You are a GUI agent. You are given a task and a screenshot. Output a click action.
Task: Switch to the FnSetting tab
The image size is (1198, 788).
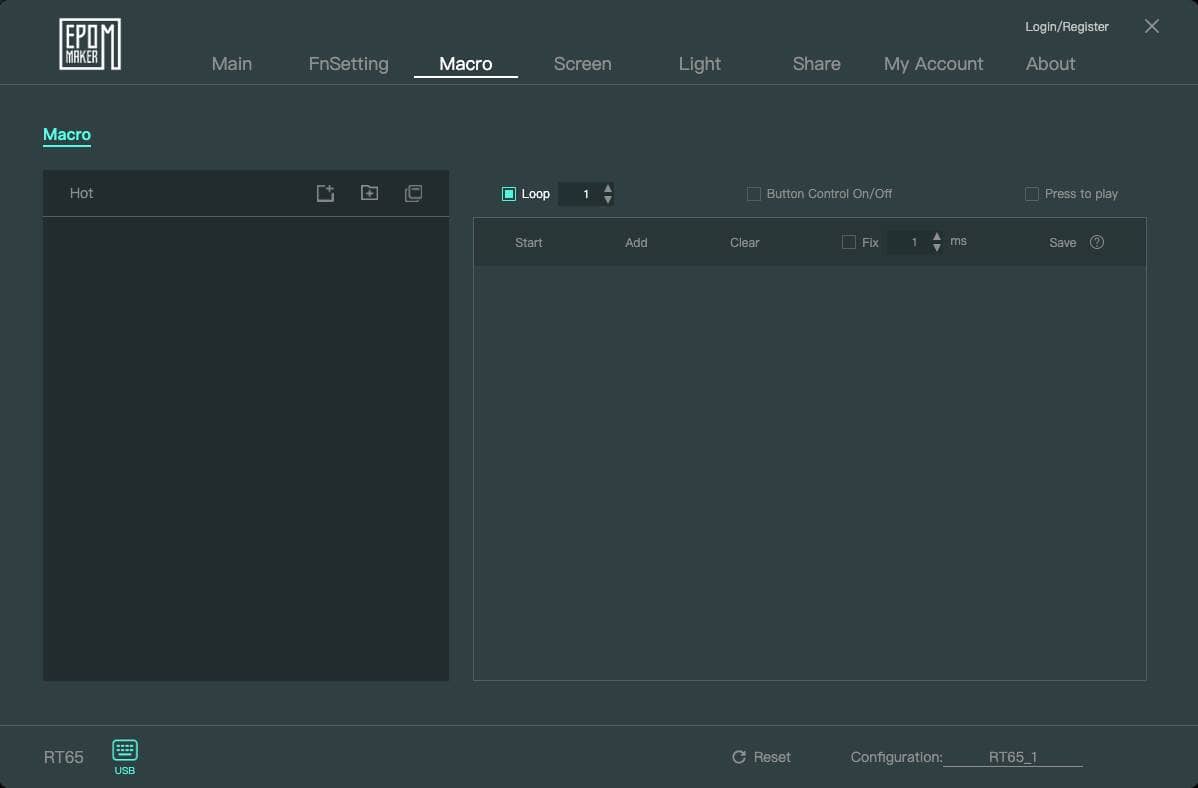point(348,64)
